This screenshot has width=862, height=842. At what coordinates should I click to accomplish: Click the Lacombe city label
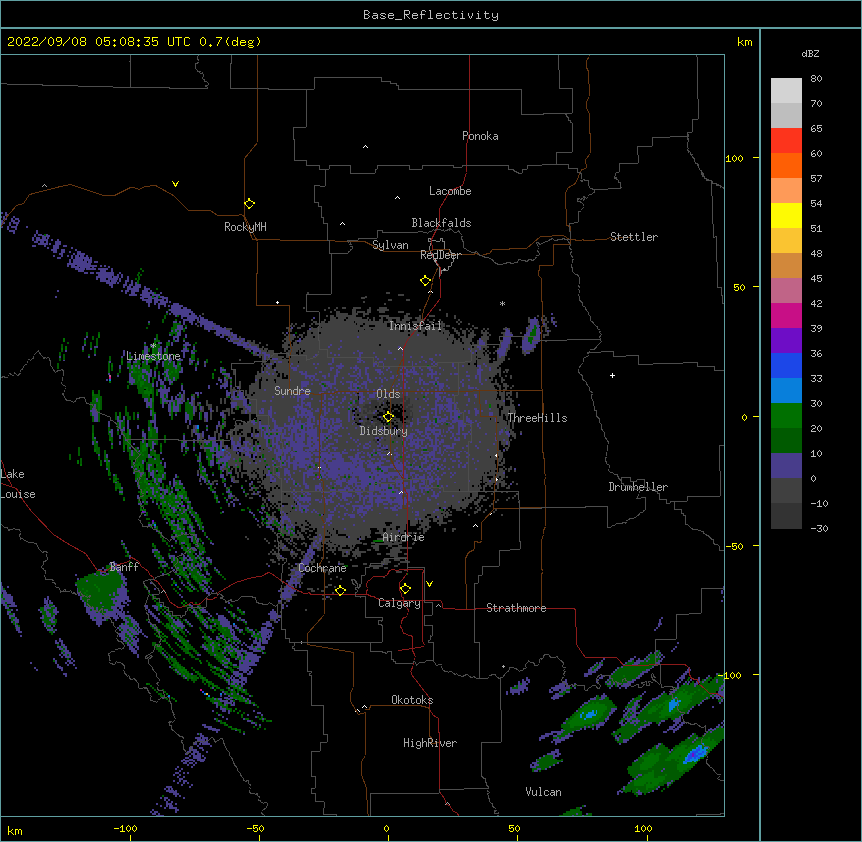coord(450,191)
